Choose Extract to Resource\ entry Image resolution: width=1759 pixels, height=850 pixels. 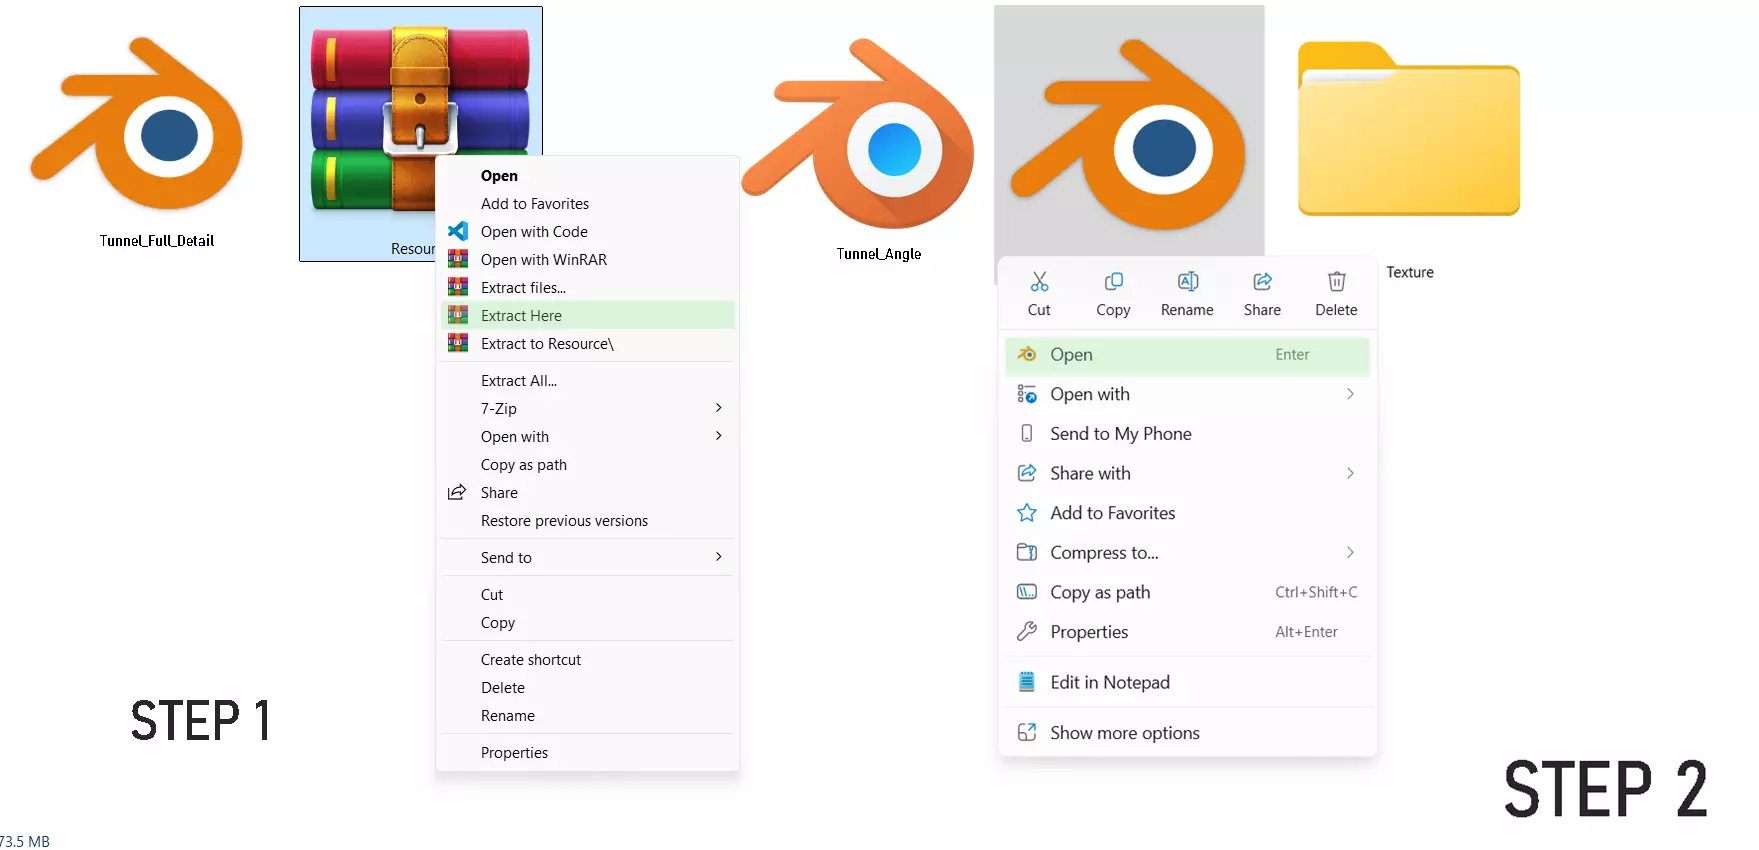[x=587, y=343]
